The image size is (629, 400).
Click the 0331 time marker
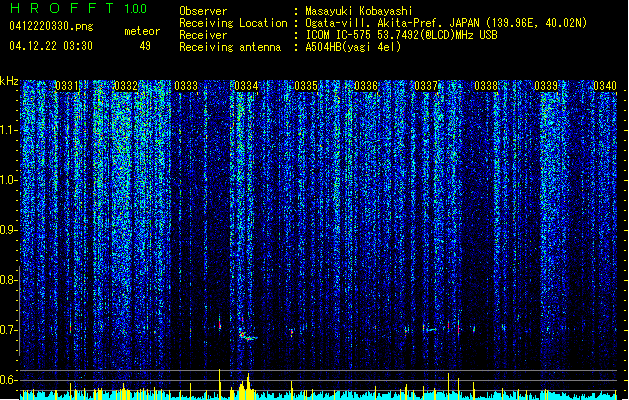67,86
